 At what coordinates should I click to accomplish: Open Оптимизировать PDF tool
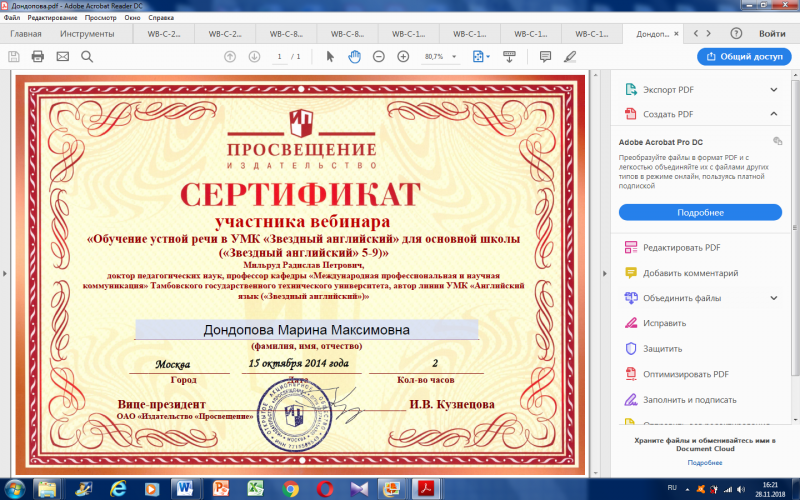[677, 374]
